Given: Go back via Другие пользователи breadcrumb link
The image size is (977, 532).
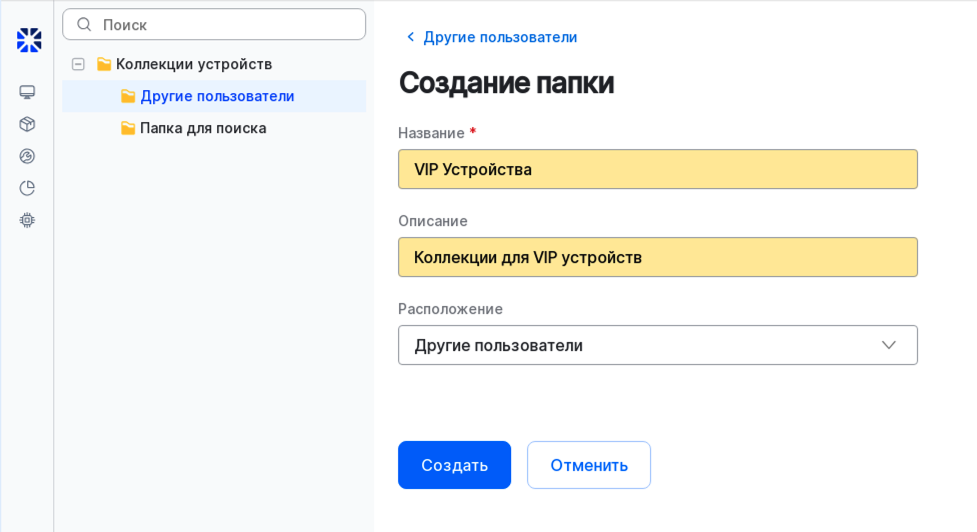Looking at the screenshot, I should coord(499,37).
